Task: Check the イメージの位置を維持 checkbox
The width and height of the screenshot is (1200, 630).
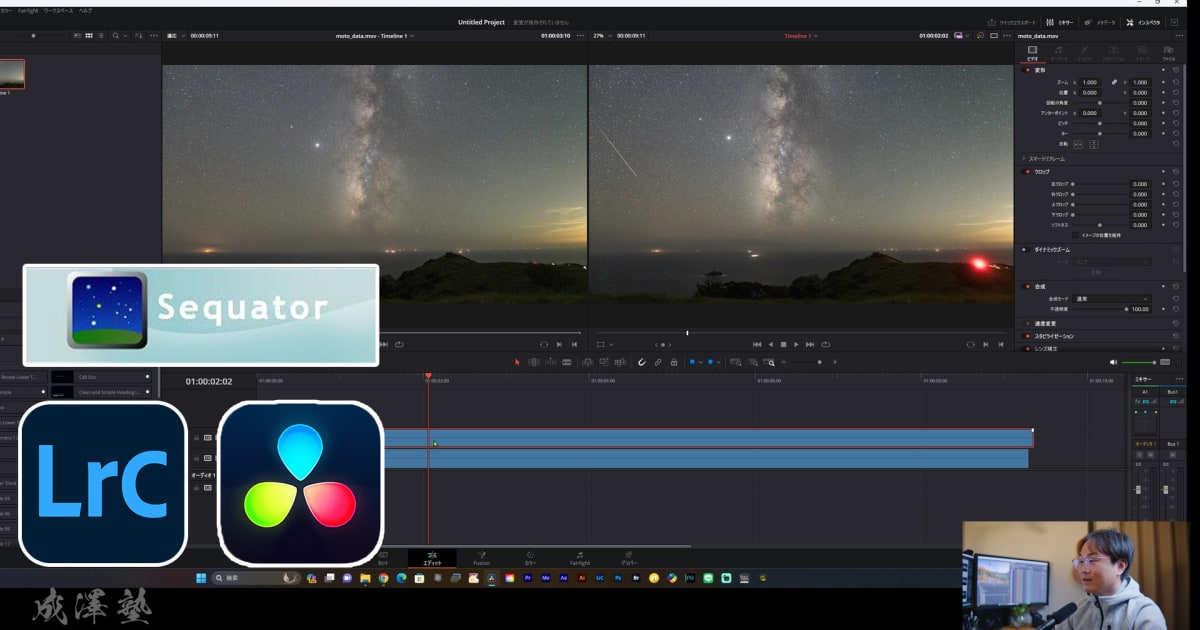Action: coord(1075,235)
